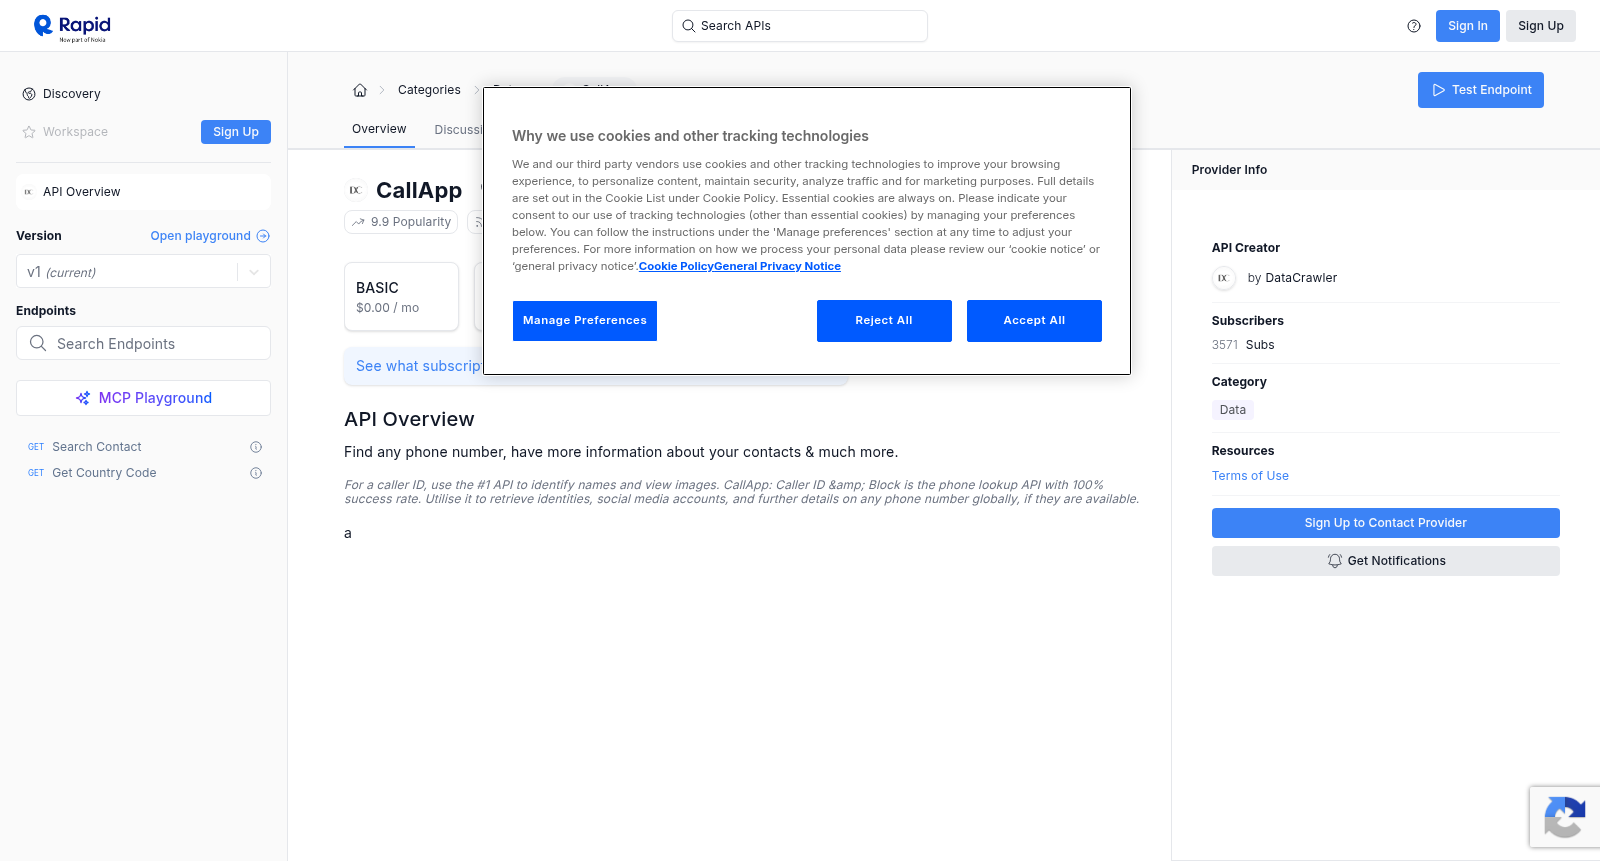This screenshot has width=1600, height=861.
Task: Open the Terms of Use link
Action: point(1250,476)
